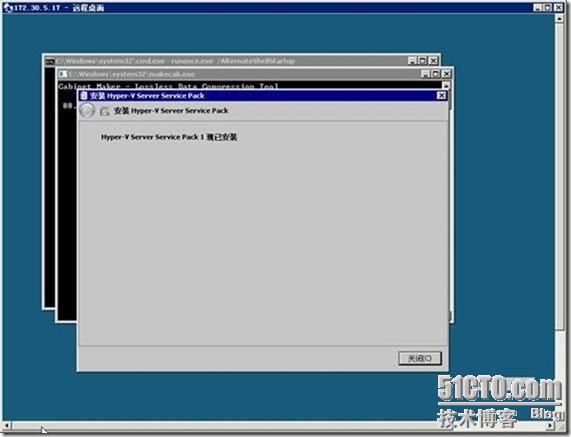Click the makecab console scrollbar up arrow

coord(446,86)
